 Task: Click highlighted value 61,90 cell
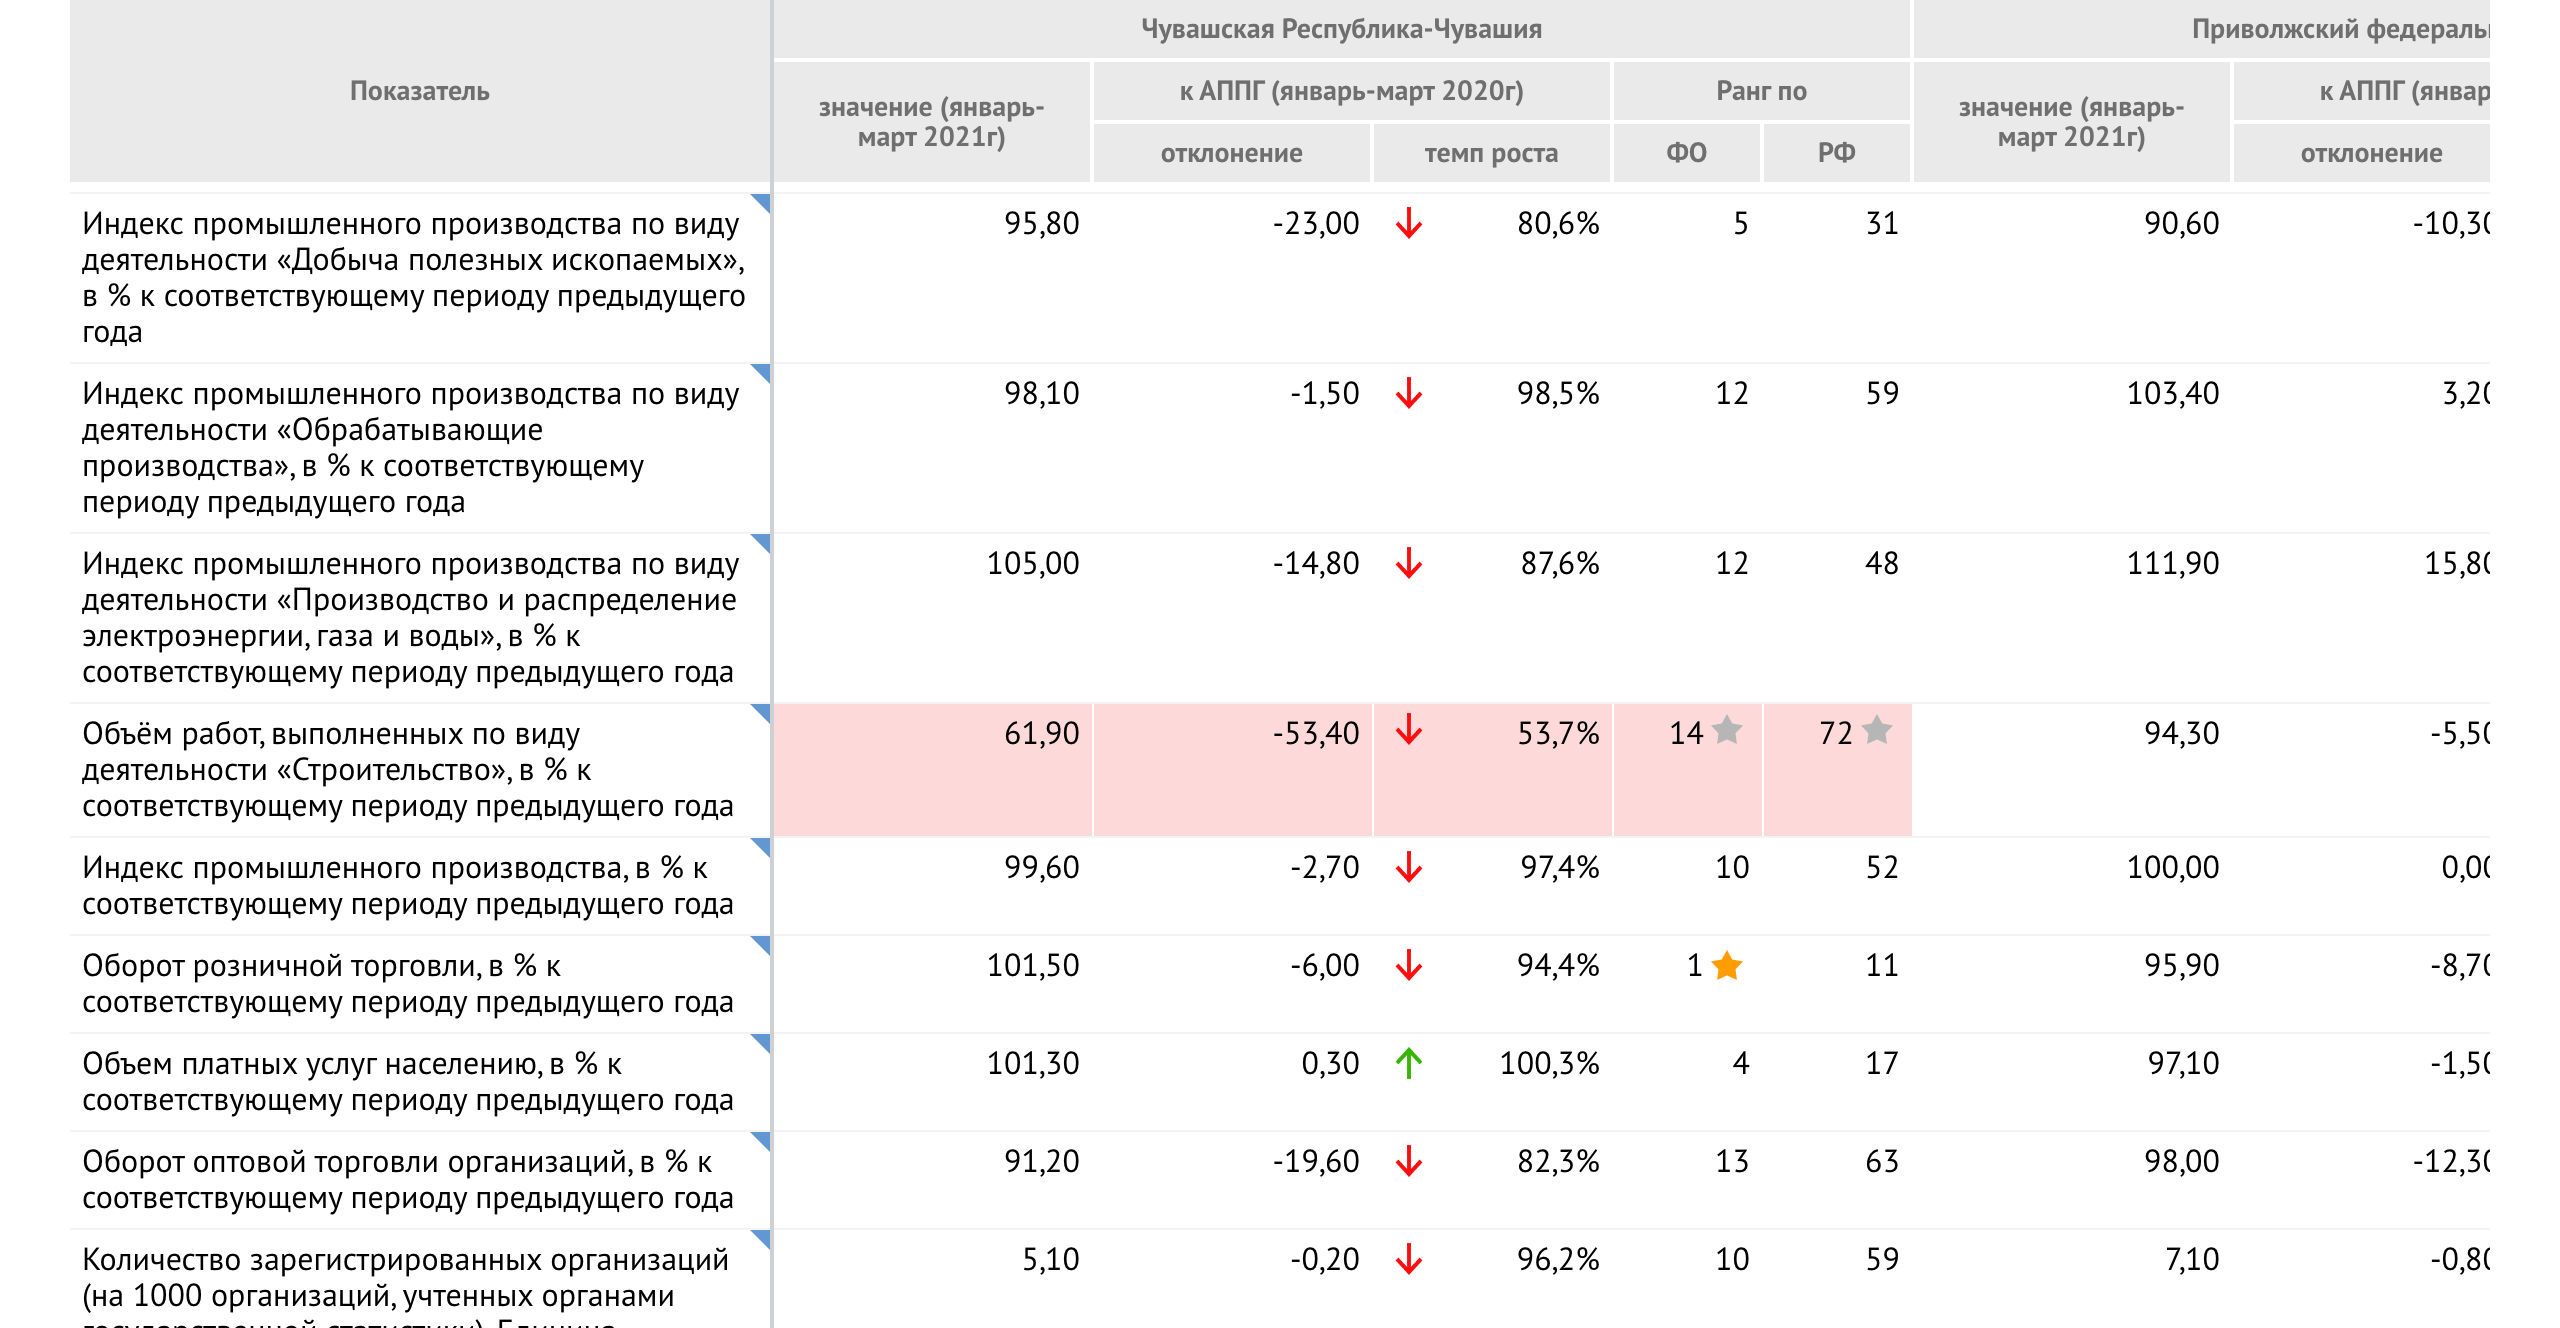point(932,769)
